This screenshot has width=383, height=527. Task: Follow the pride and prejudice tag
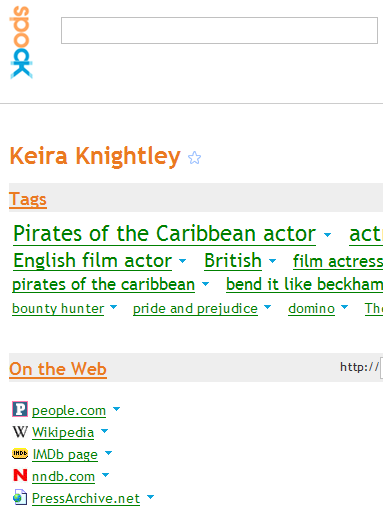click(195, 309)
